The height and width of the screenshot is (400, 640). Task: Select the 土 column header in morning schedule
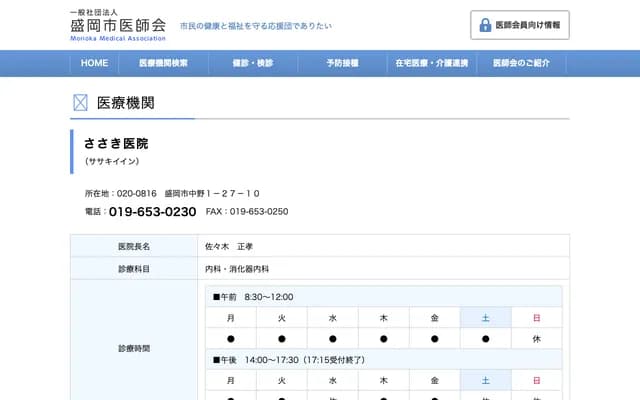pos(486,318)
